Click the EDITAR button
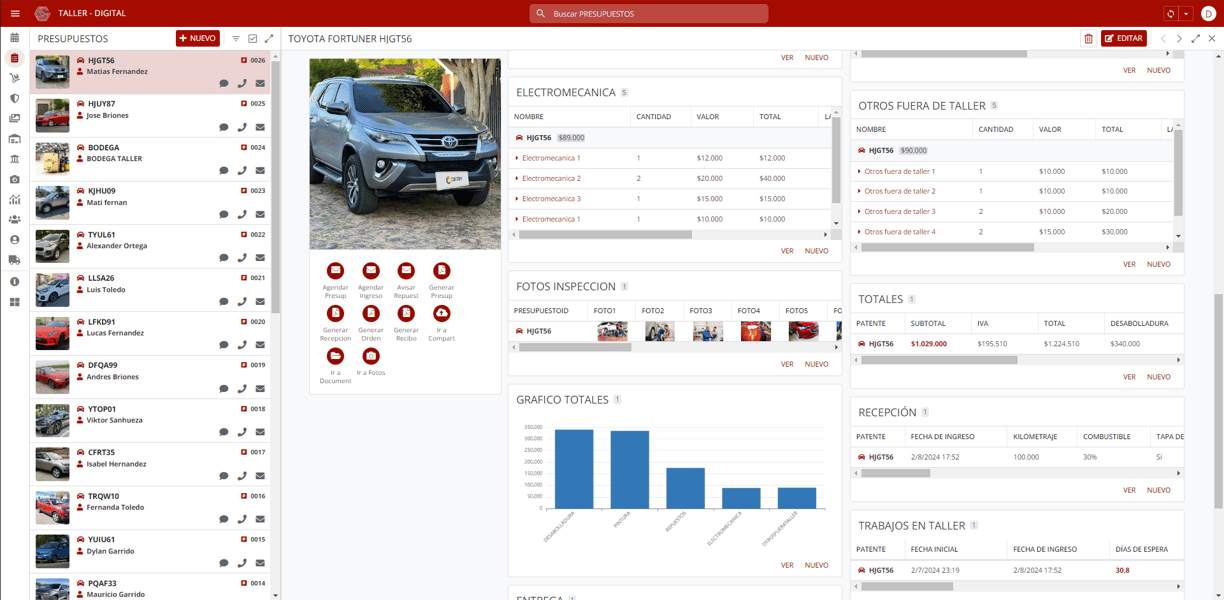 pyautogui.click(x=1124, y=38)
